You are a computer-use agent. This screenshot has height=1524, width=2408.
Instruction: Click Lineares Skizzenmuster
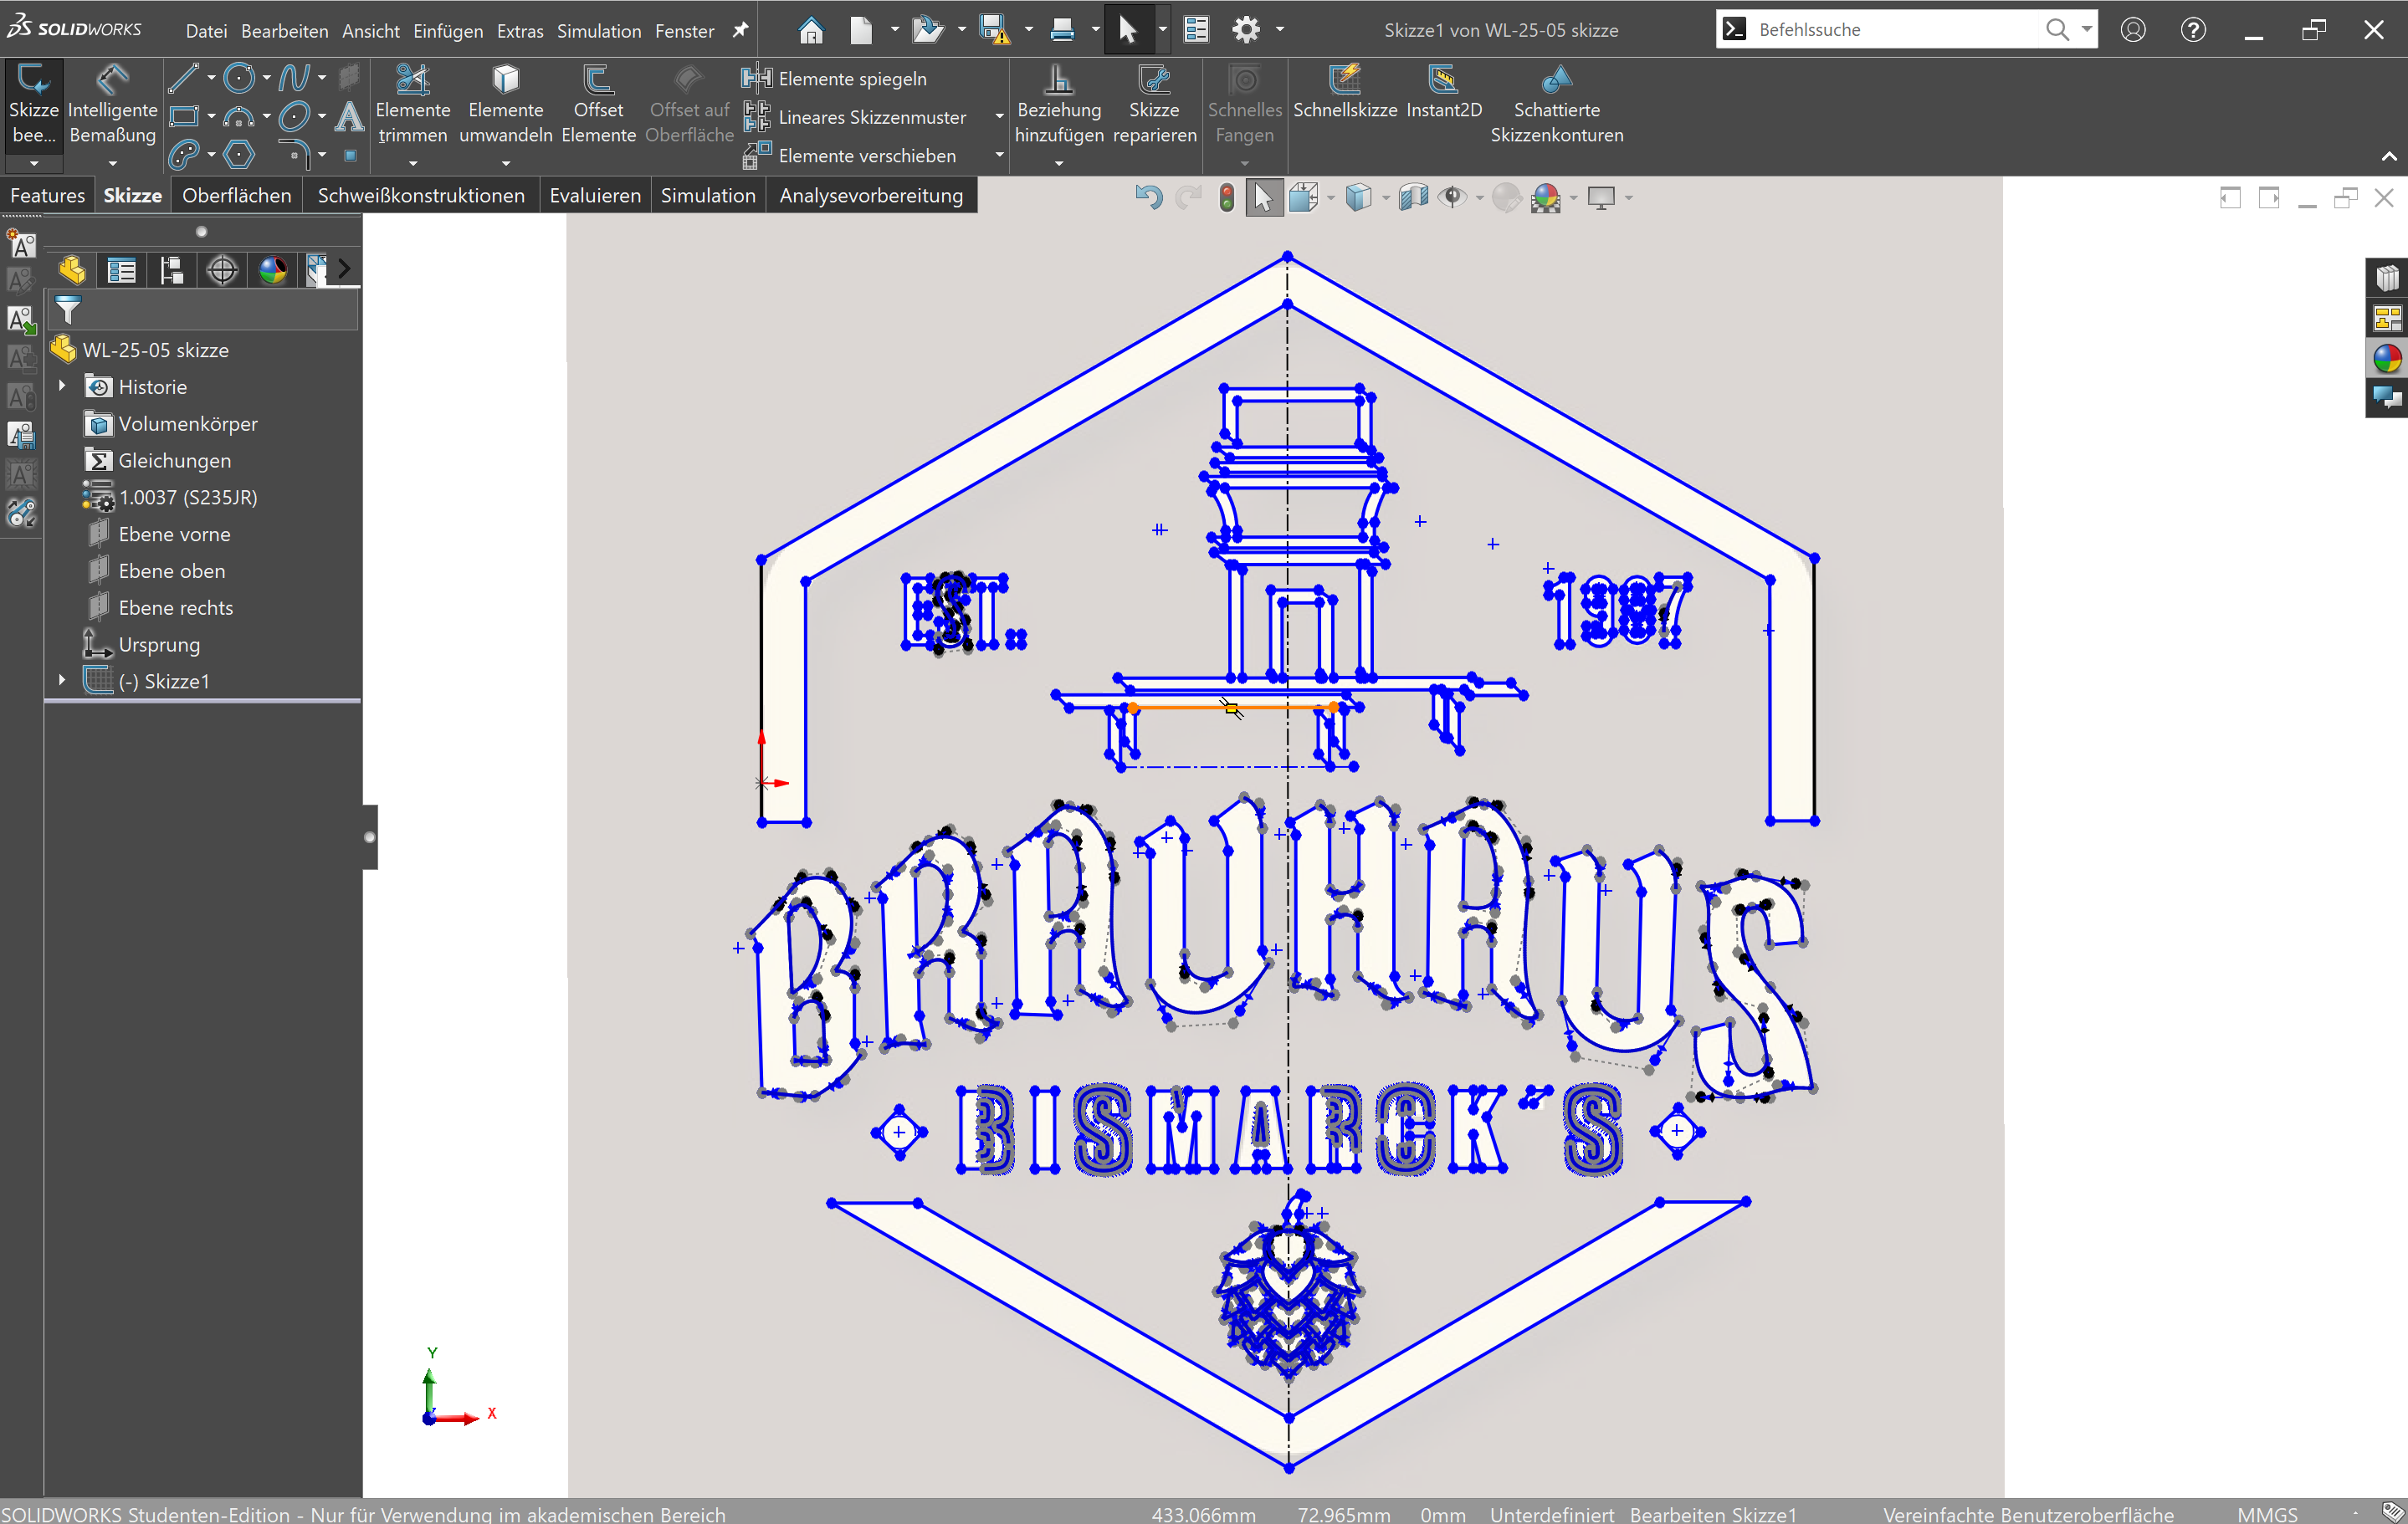(855, 117)
